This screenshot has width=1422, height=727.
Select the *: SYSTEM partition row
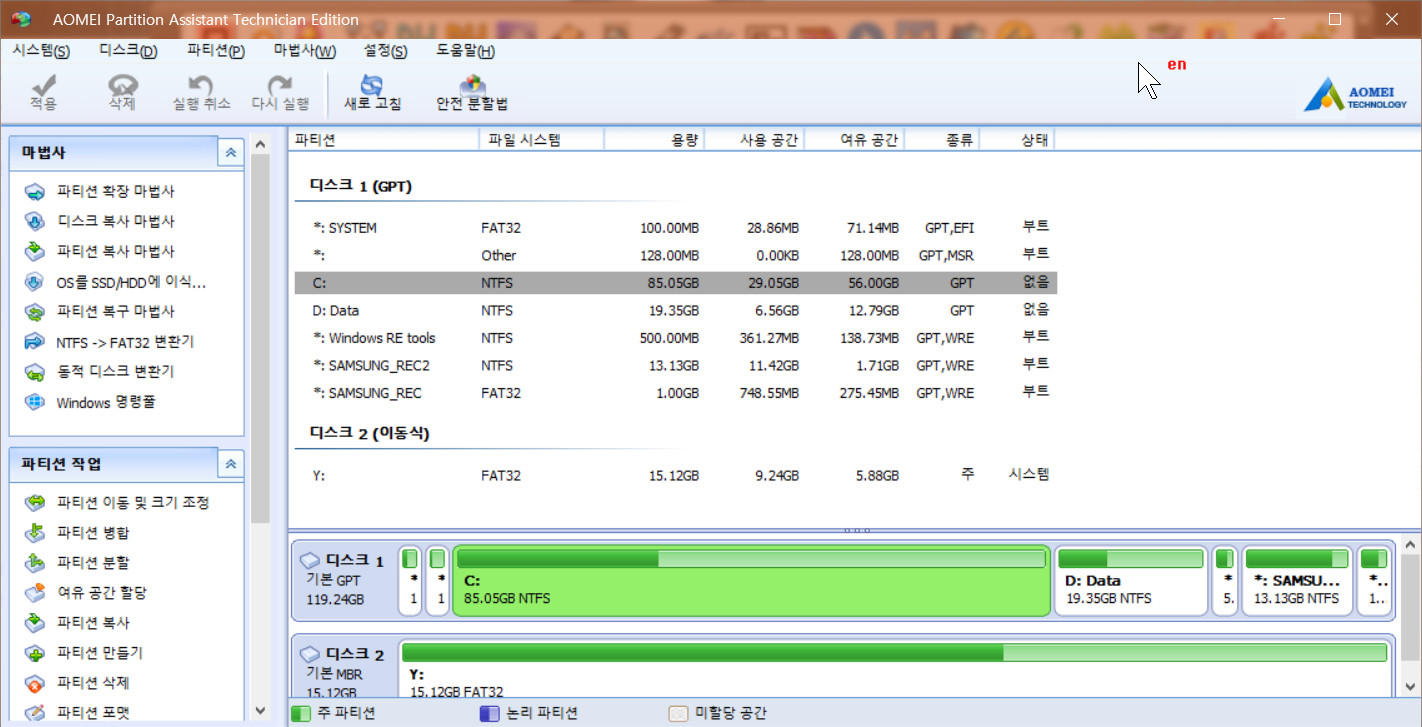675,228
